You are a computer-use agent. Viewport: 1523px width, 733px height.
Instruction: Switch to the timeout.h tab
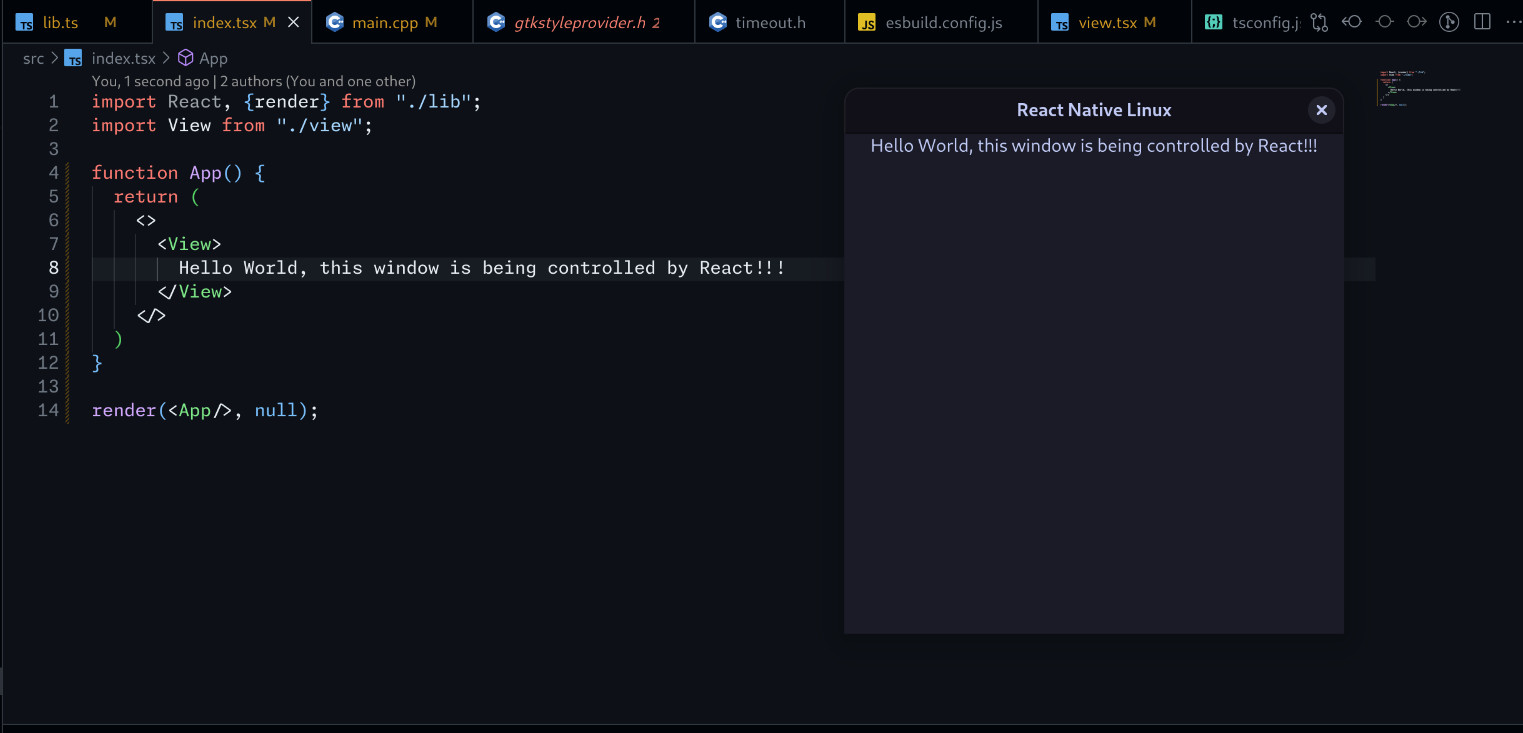(x=769, y=22)
